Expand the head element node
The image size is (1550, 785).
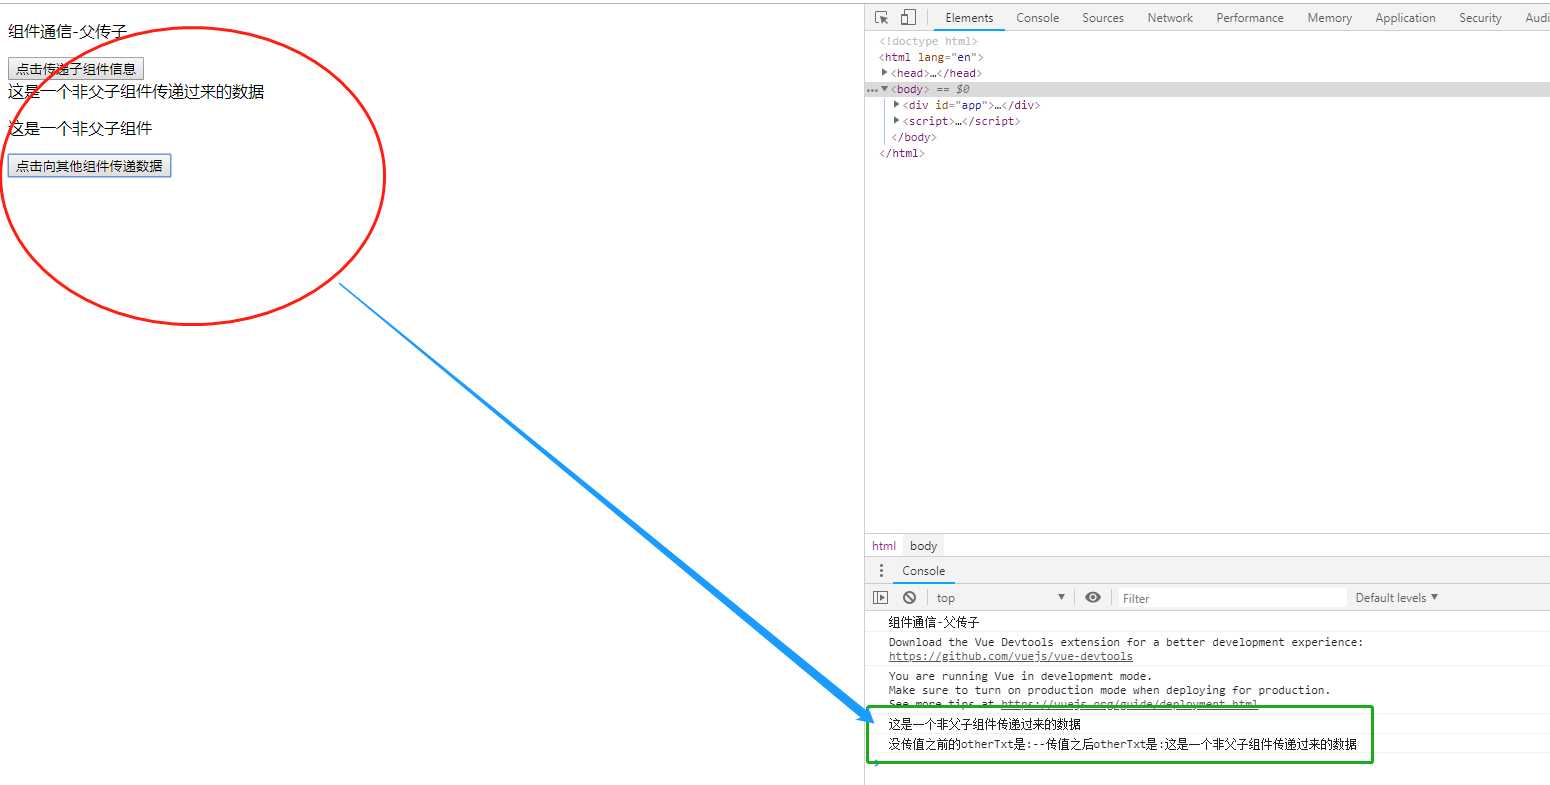[884, 73]
